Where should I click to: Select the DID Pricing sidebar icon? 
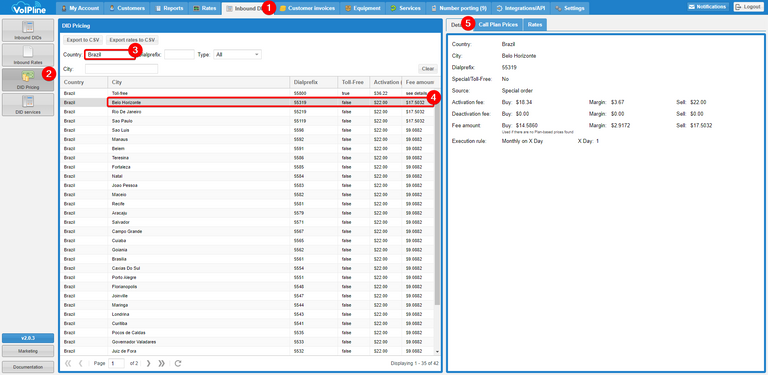28,80
